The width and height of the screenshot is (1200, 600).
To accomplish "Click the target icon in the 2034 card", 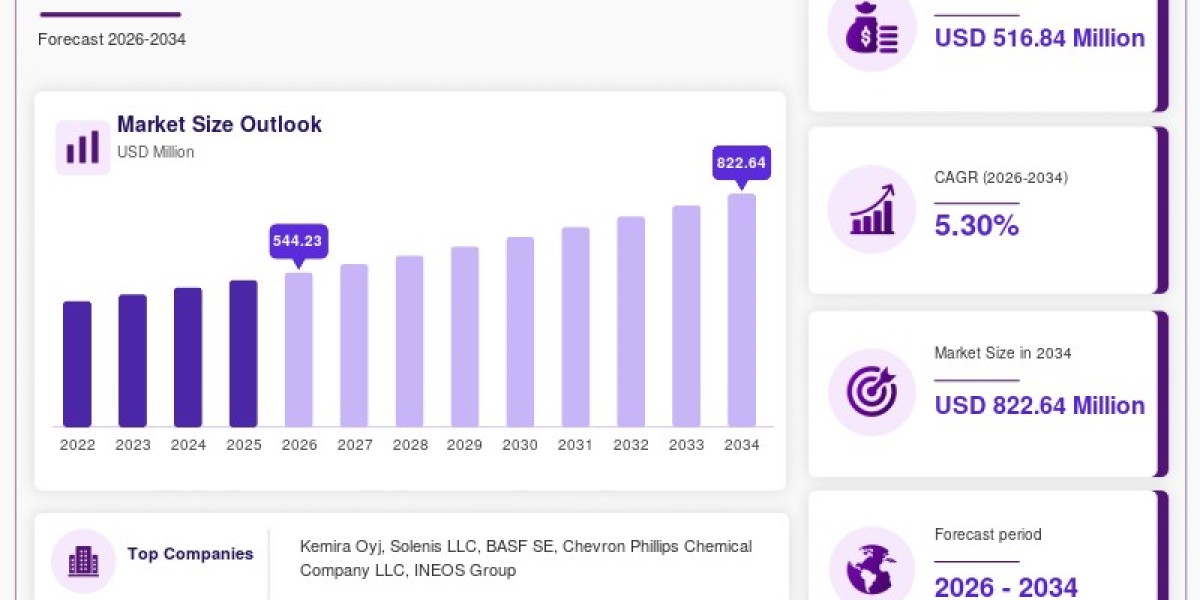I will (871, 392).
